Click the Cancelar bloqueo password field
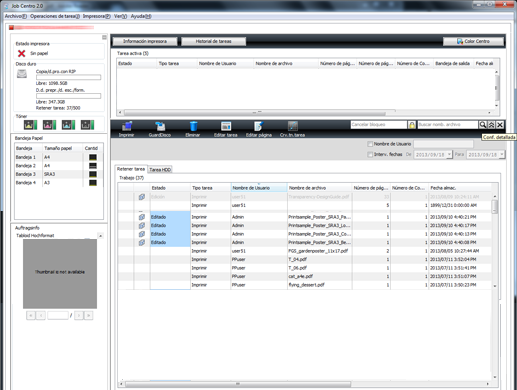Image resolution: width=517 pixels, height=390 pixels. pyautogui.click(x=379, y=125)
